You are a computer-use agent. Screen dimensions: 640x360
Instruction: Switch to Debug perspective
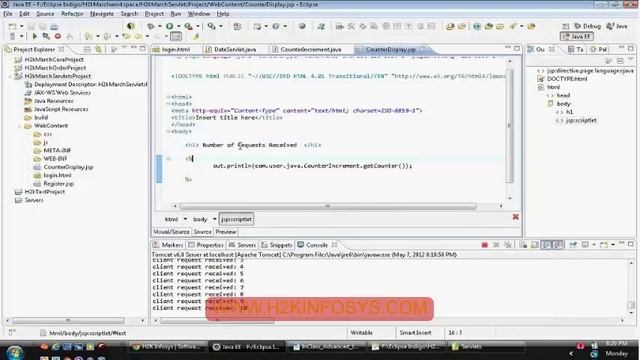[x=587, y=26]
